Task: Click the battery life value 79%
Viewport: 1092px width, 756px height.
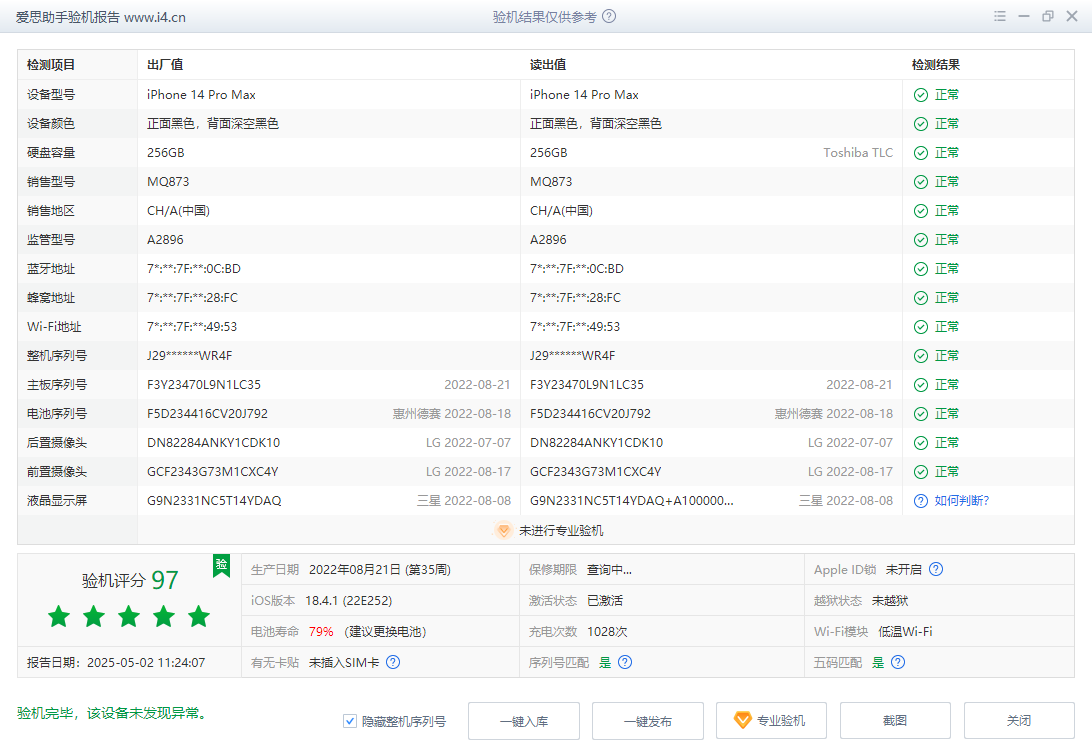Action: [x=321, y=631]
